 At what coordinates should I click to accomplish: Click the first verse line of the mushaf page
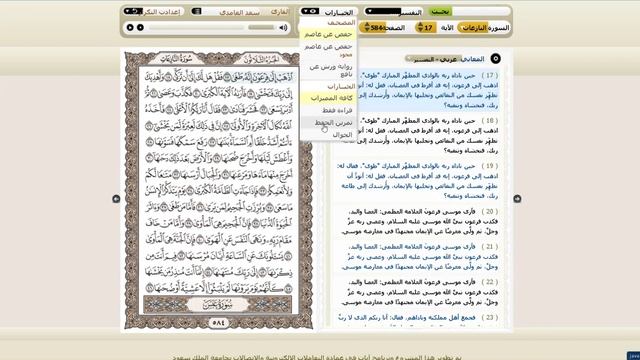pyautogui.click(x=218, y=77)
